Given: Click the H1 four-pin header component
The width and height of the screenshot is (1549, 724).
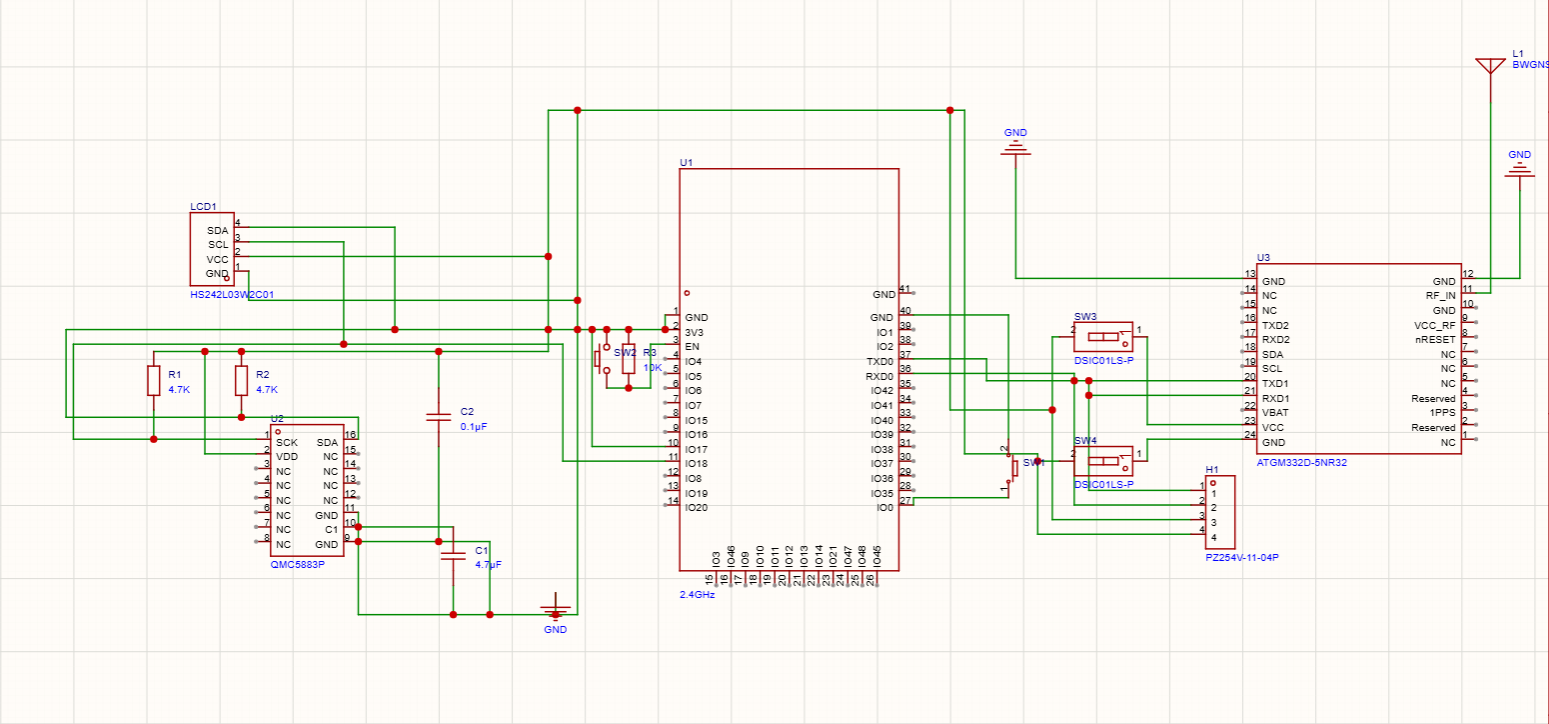Looking at the screenshot, I should [1221, 510].
